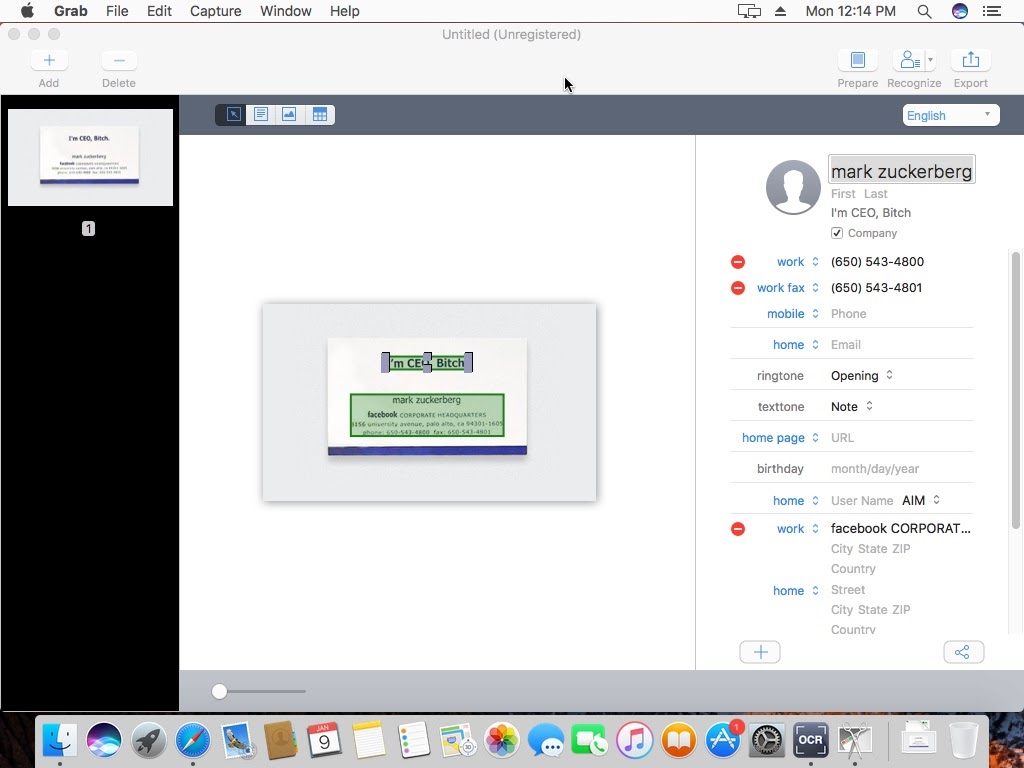1024x768 pixels.
Task: Select the image region tool
Action: click(x=290, y=115)
